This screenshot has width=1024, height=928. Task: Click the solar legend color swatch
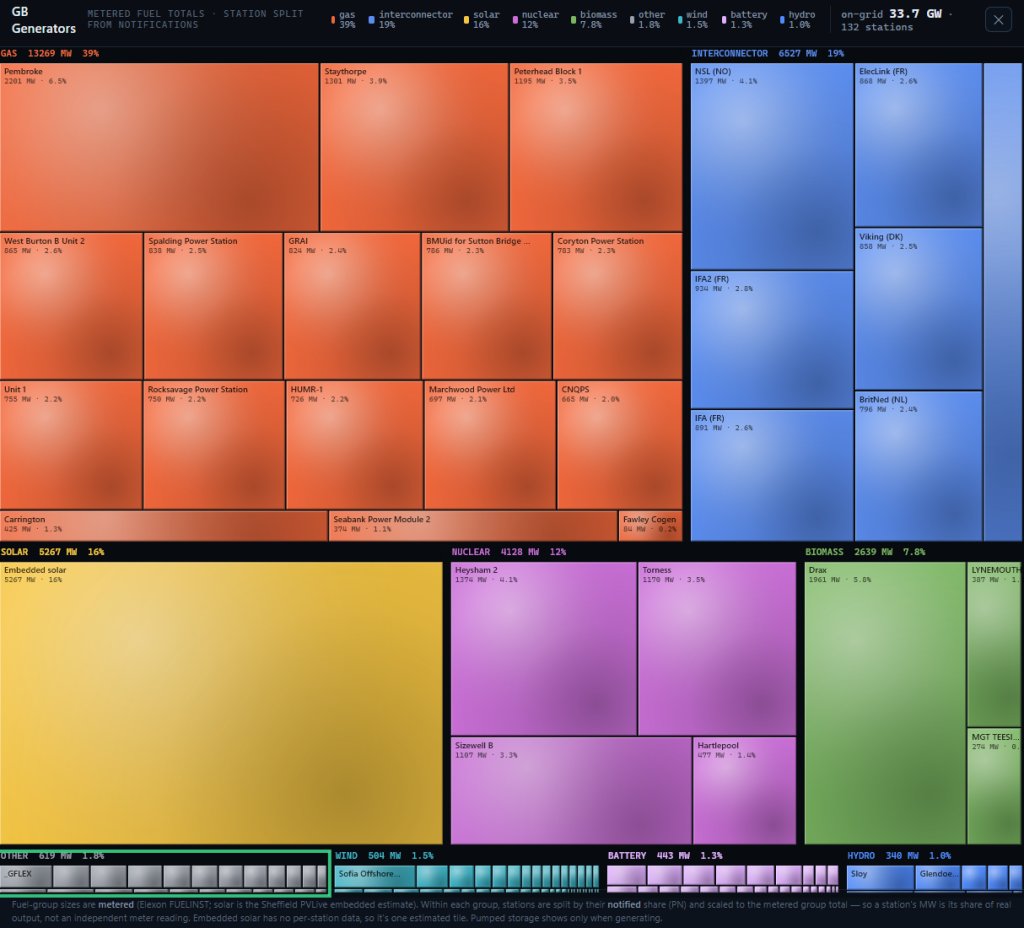click(x=466, y=20)
